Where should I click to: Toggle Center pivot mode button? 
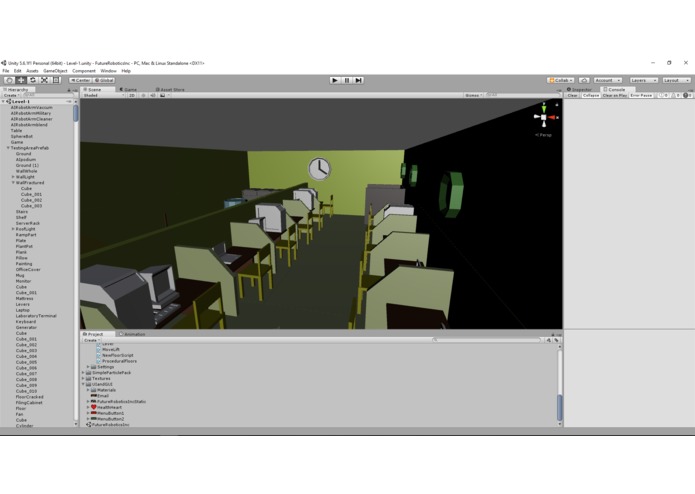pyautogui.click(x=80, y=80)
